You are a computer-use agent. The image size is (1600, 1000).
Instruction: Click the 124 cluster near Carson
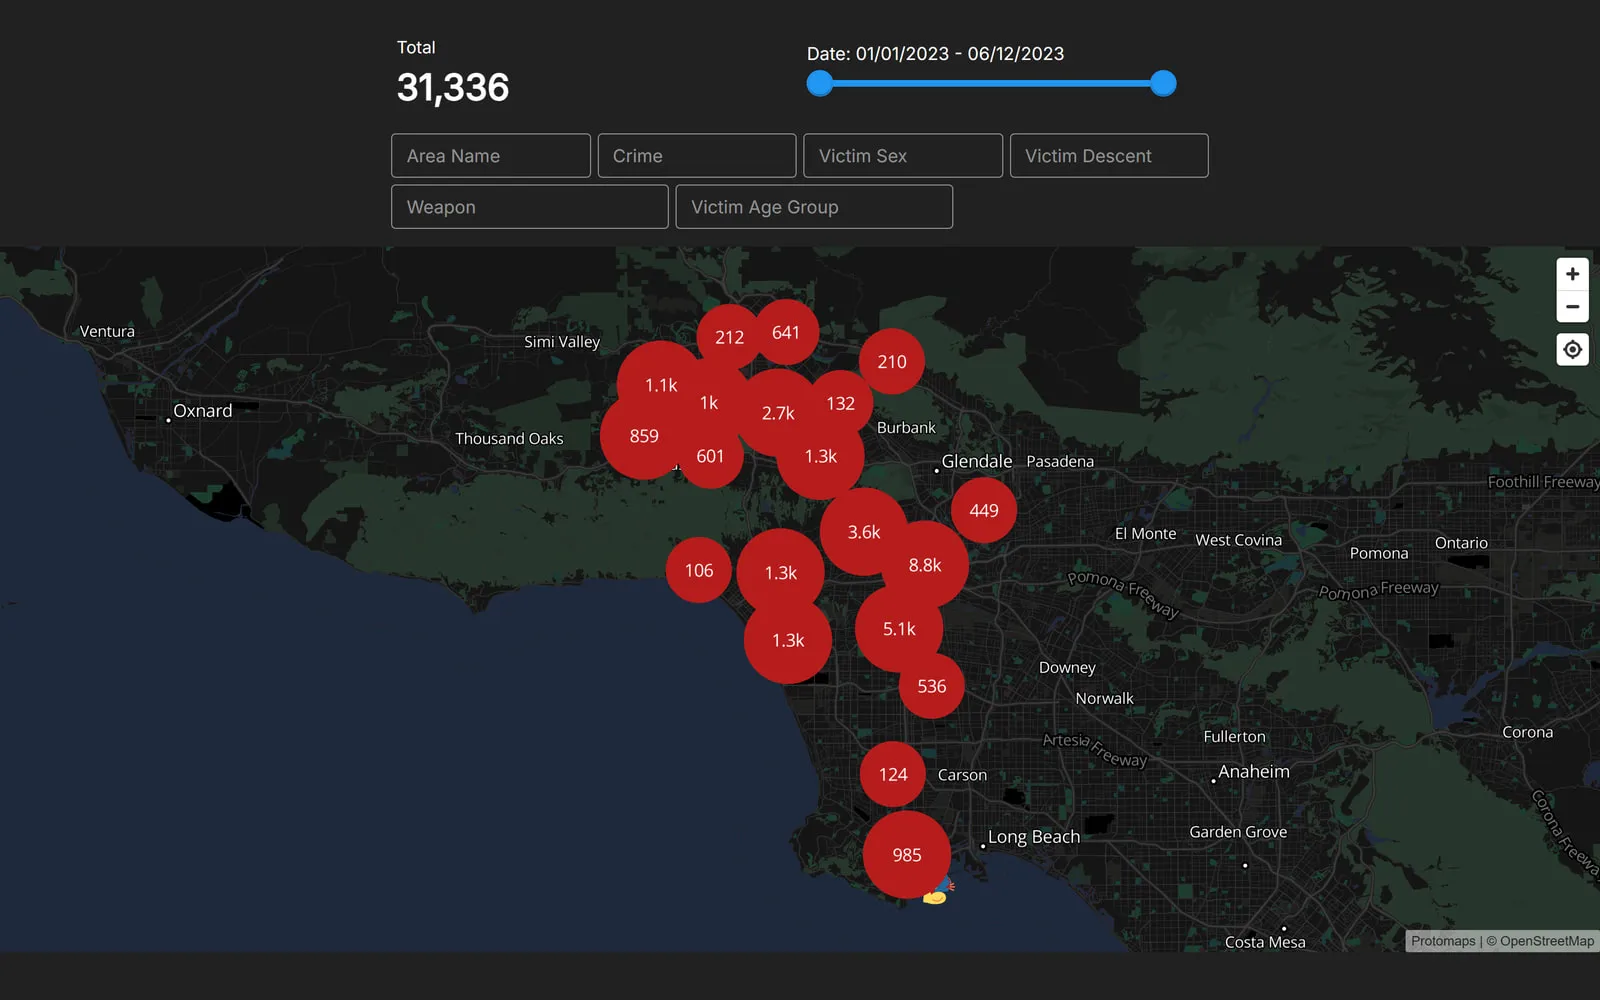[893, 774]
